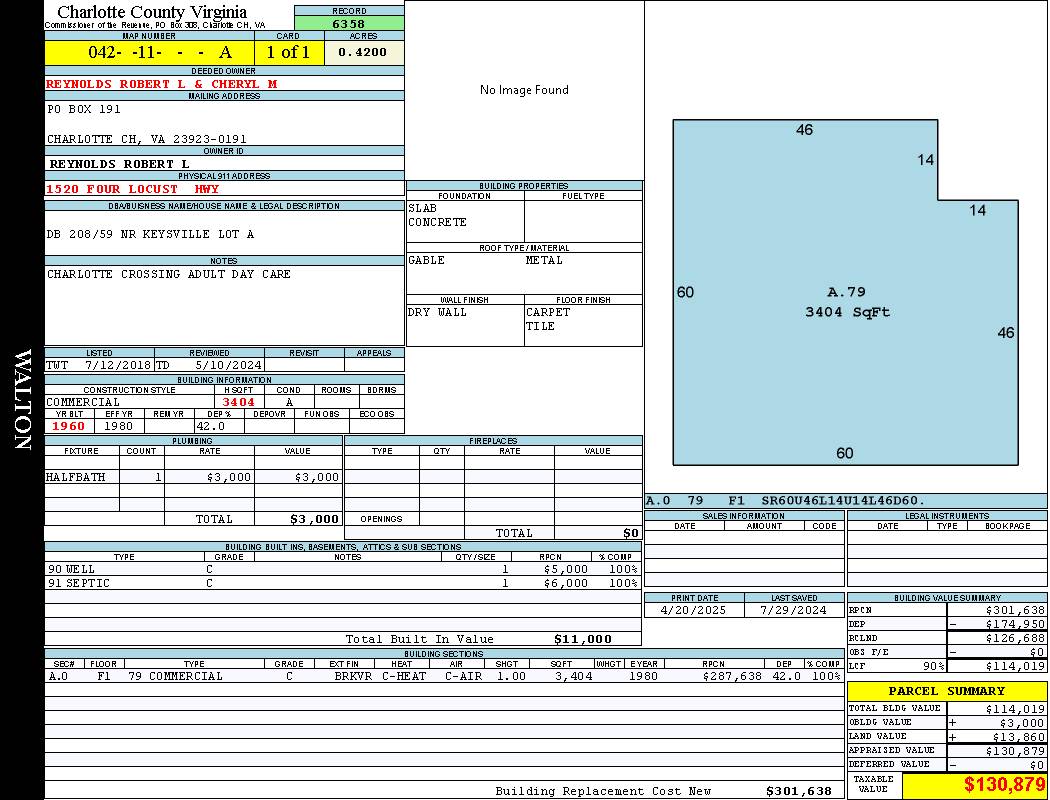Select deeded owner Reynolds Robert L & Cheryl M
This screenshot has height=800, width=1050.
coord(162,84)
